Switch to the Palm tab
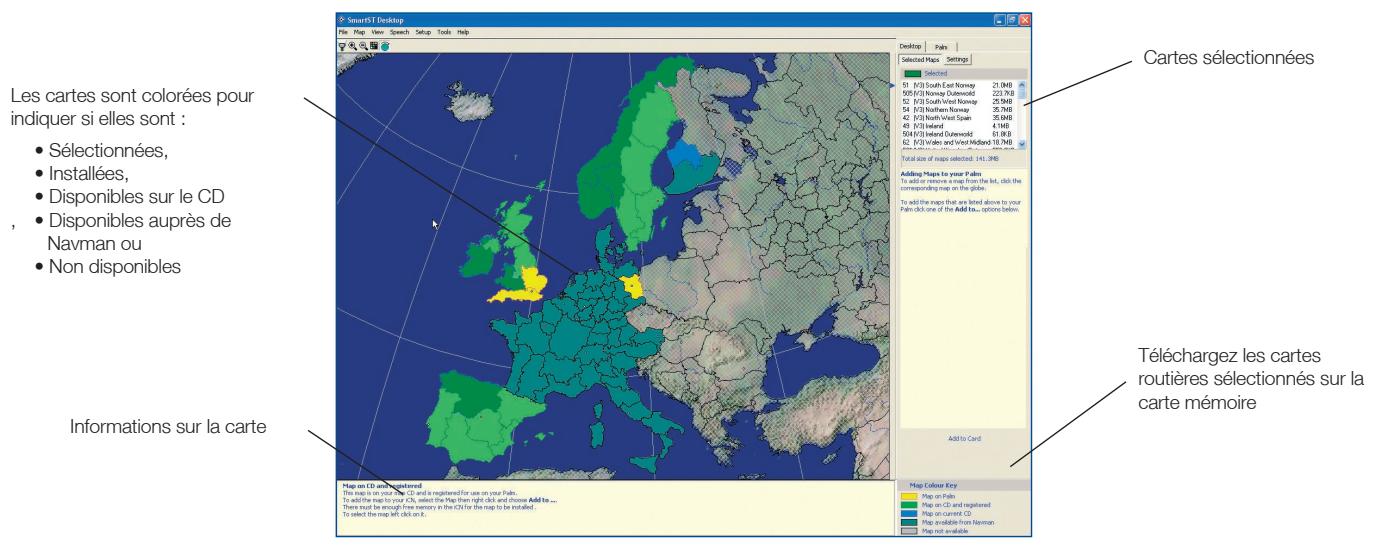 point(942,47)
